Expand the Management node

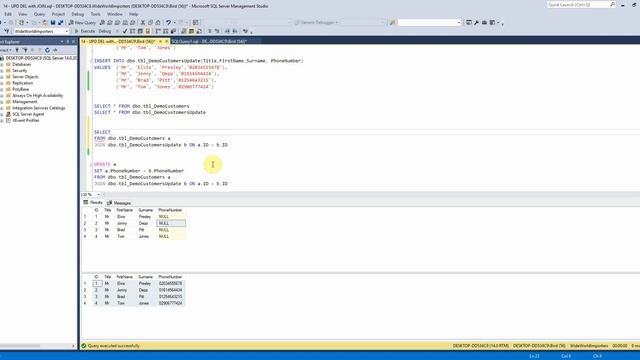click(2, 102)
